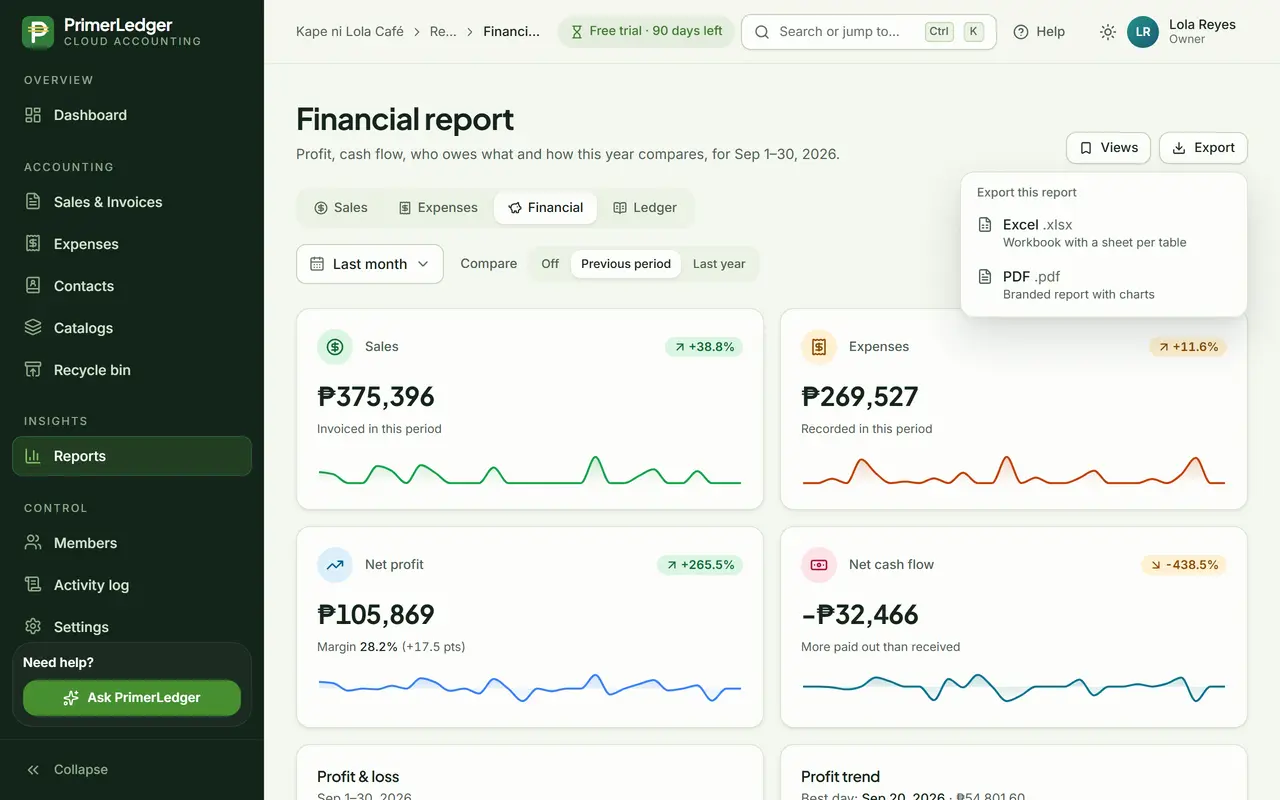This screenshot has height=800, width=1280.
Task: Click the Activity log icon
Action: click(33, 585)
